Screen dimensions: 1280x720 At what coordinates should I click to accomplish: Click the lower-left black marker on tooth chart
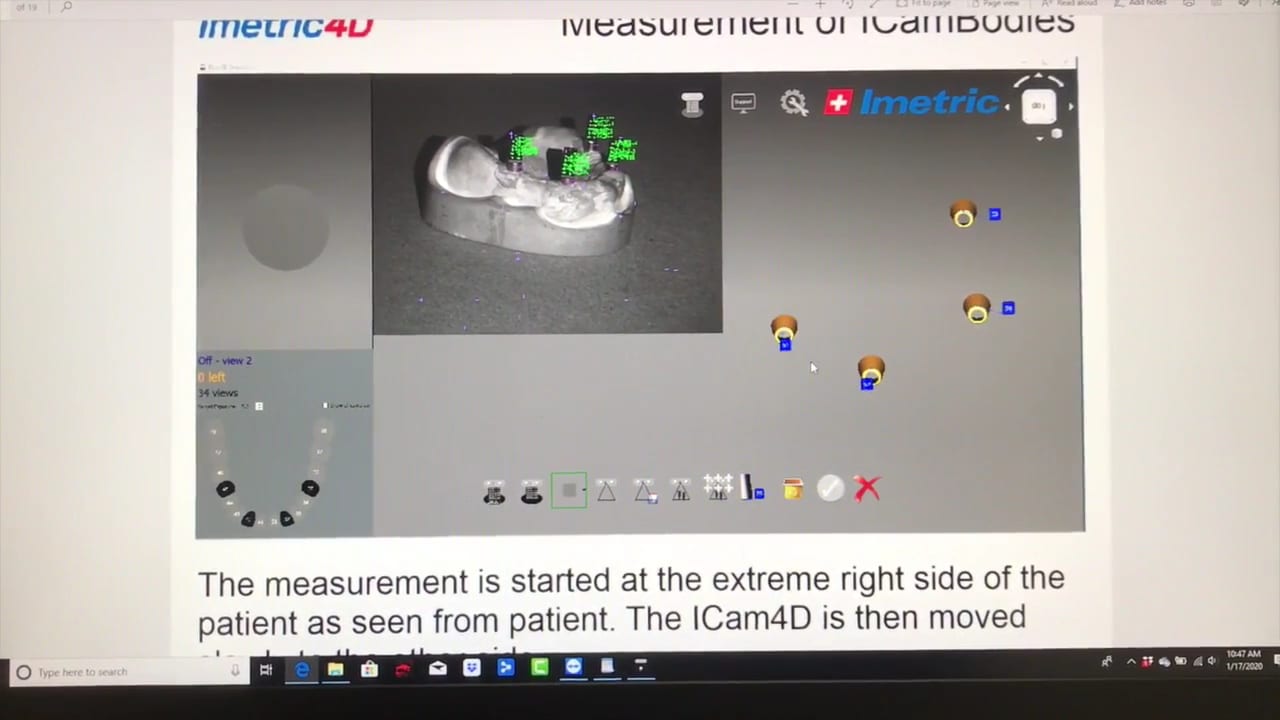[x=248, y=518]
